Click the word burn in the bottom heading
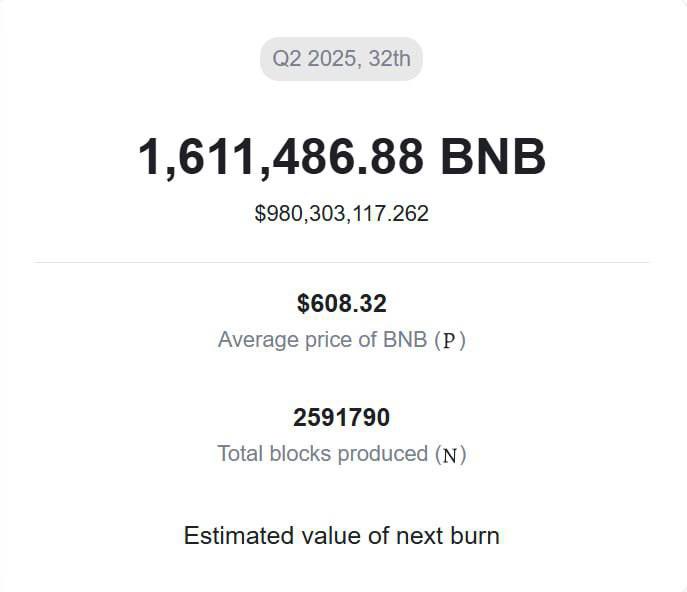Image resolution: width=687 pixels, height=592 pixels. point(475,536)
